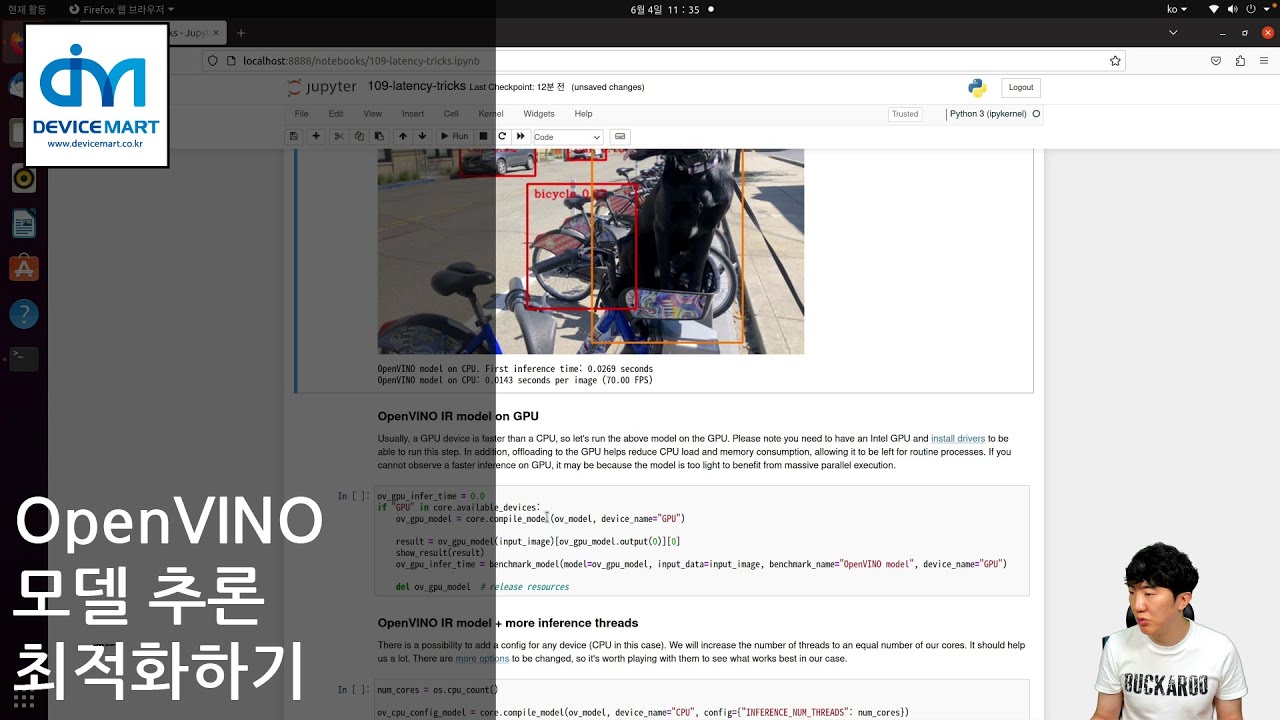Open the ko input language dropdown
Image resolution: width=1280 pixels, height=720 pixels.
click(x=1177, y=9)
